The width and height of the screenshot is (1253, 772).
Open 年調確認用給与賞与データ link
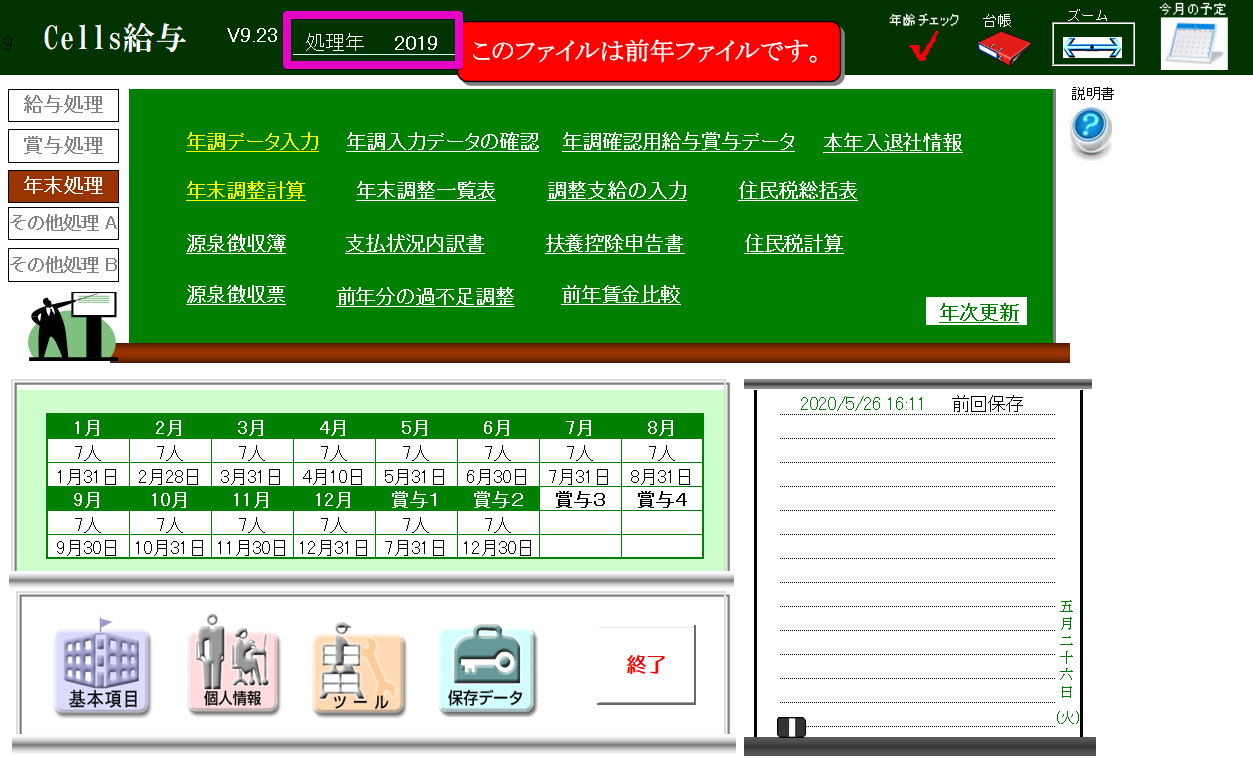[x=679, y=142]
